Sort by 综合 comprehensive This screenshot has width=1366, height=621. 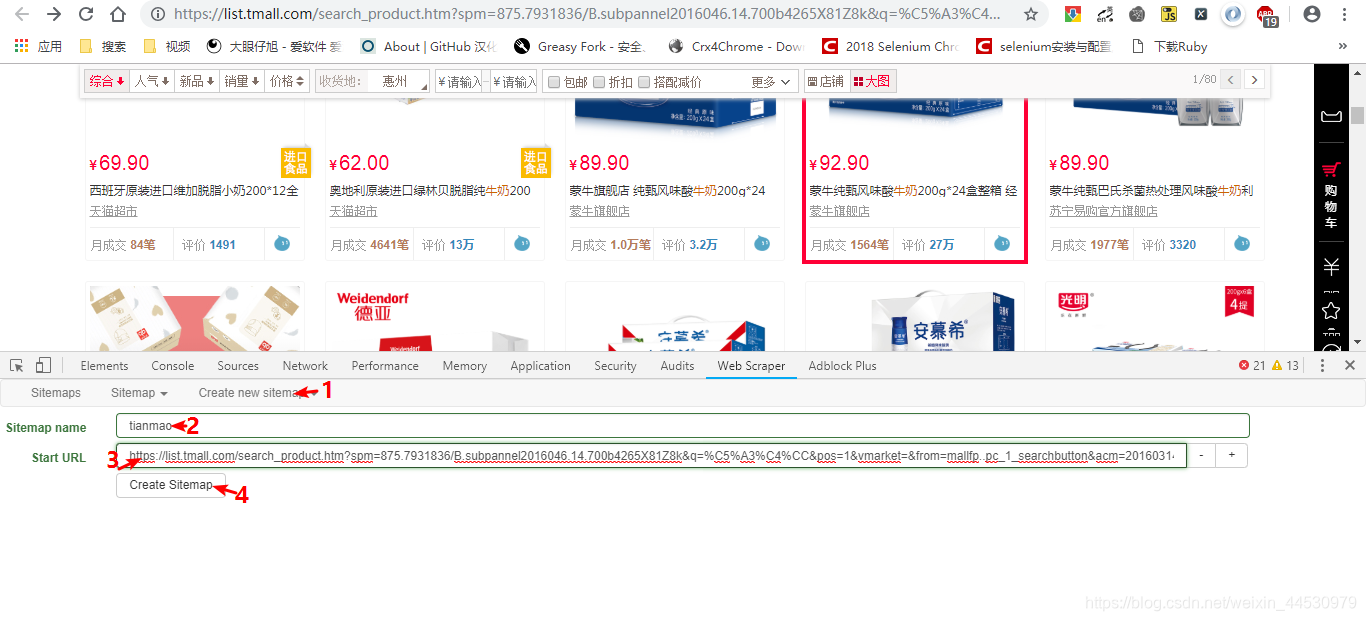coord(107,81)
